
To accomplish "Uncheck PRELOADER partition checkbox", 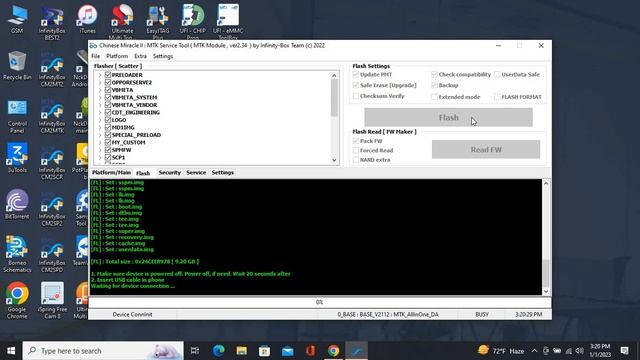I will pyautogui.click(x=108, y=75).
